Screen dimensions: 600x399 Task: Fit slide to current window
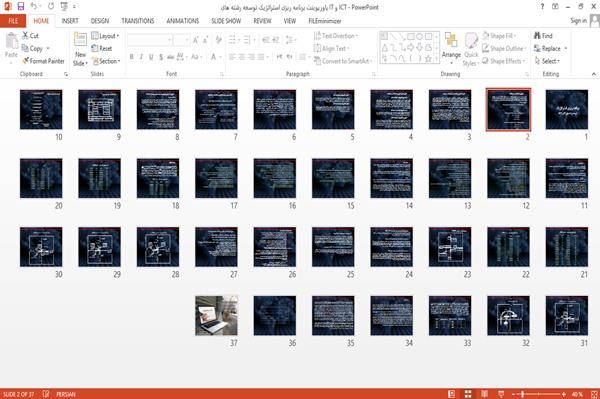tap(594, 394)
